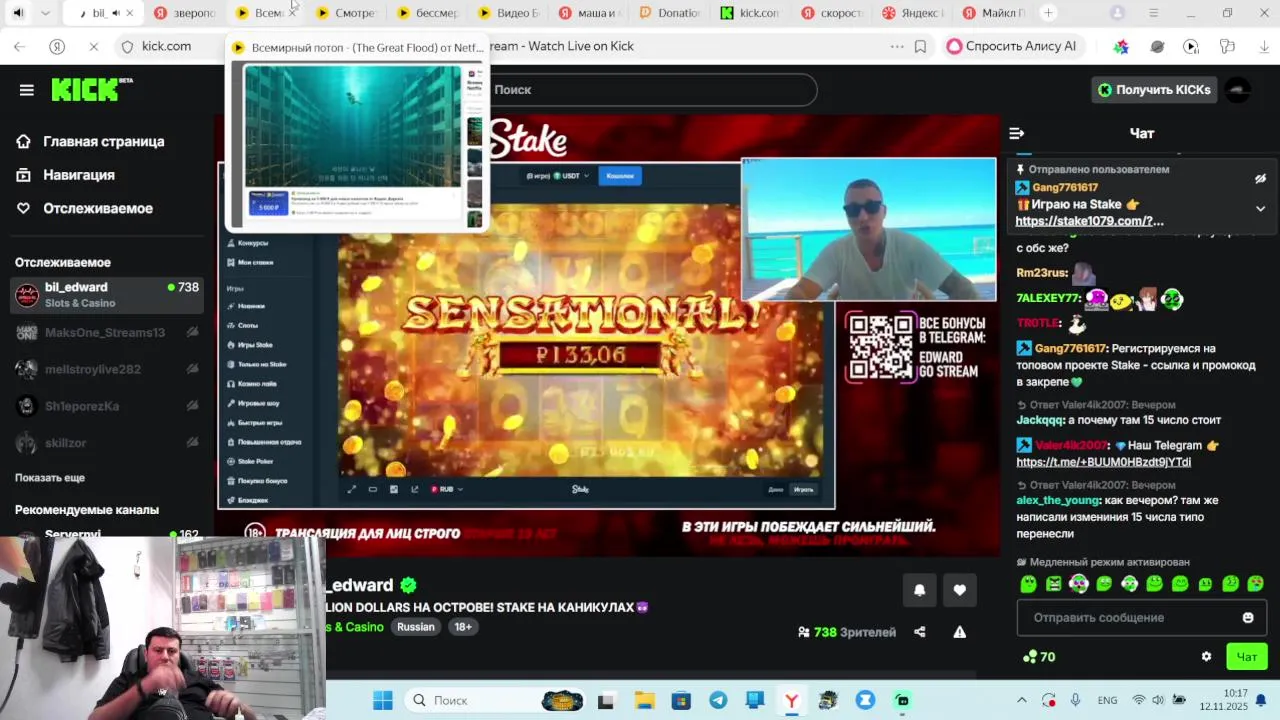Toggle stream notification bell
The width and height of the screenshot is (1280, 720).
tap(920, 590)
